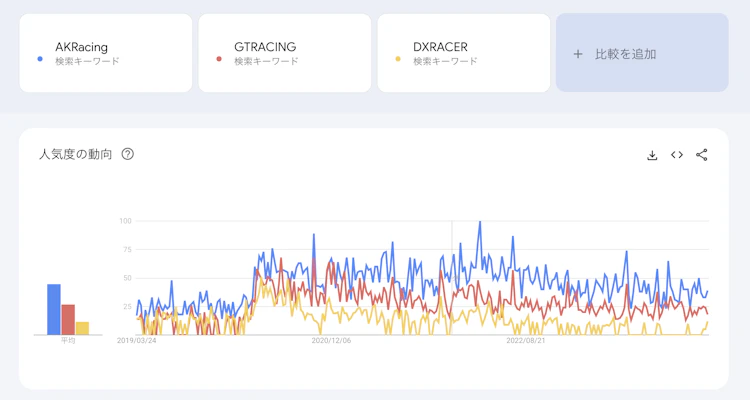This screenshot has width=750, height=400.
Task: Click the yellow DXRACER average bar
Action: click(x=82, y=328)
